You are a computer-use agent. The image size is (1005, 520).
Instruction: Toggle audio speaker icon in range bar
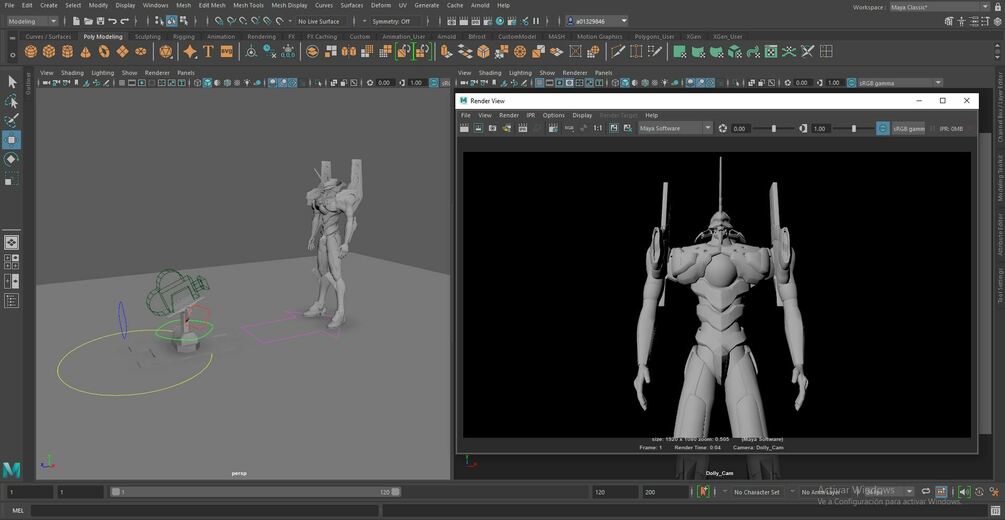tap(964, 492)
